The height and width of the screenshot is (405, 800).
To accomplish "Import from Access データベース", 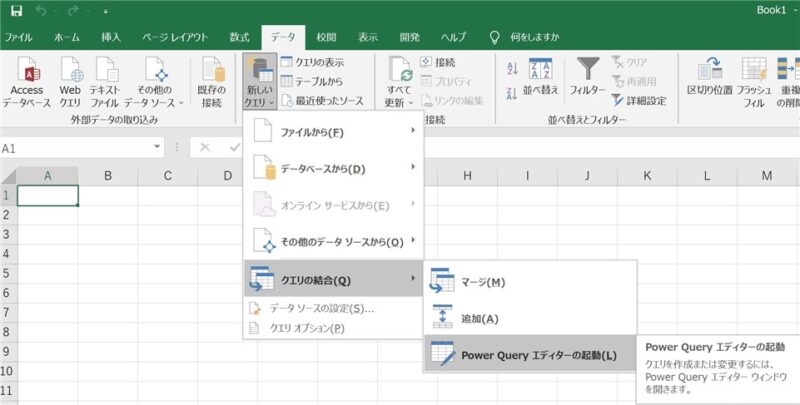I will click(x=27, y=82).
